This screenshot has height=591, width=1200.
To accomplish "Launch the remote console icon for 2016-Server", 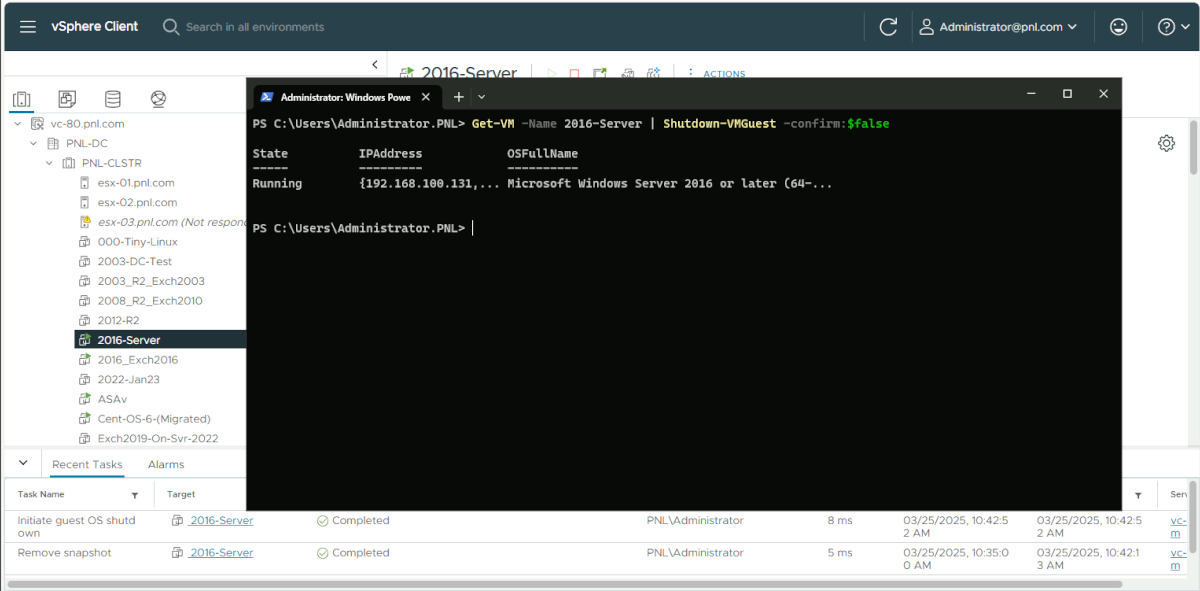I will pyautogui.click(x=600, y=73).
